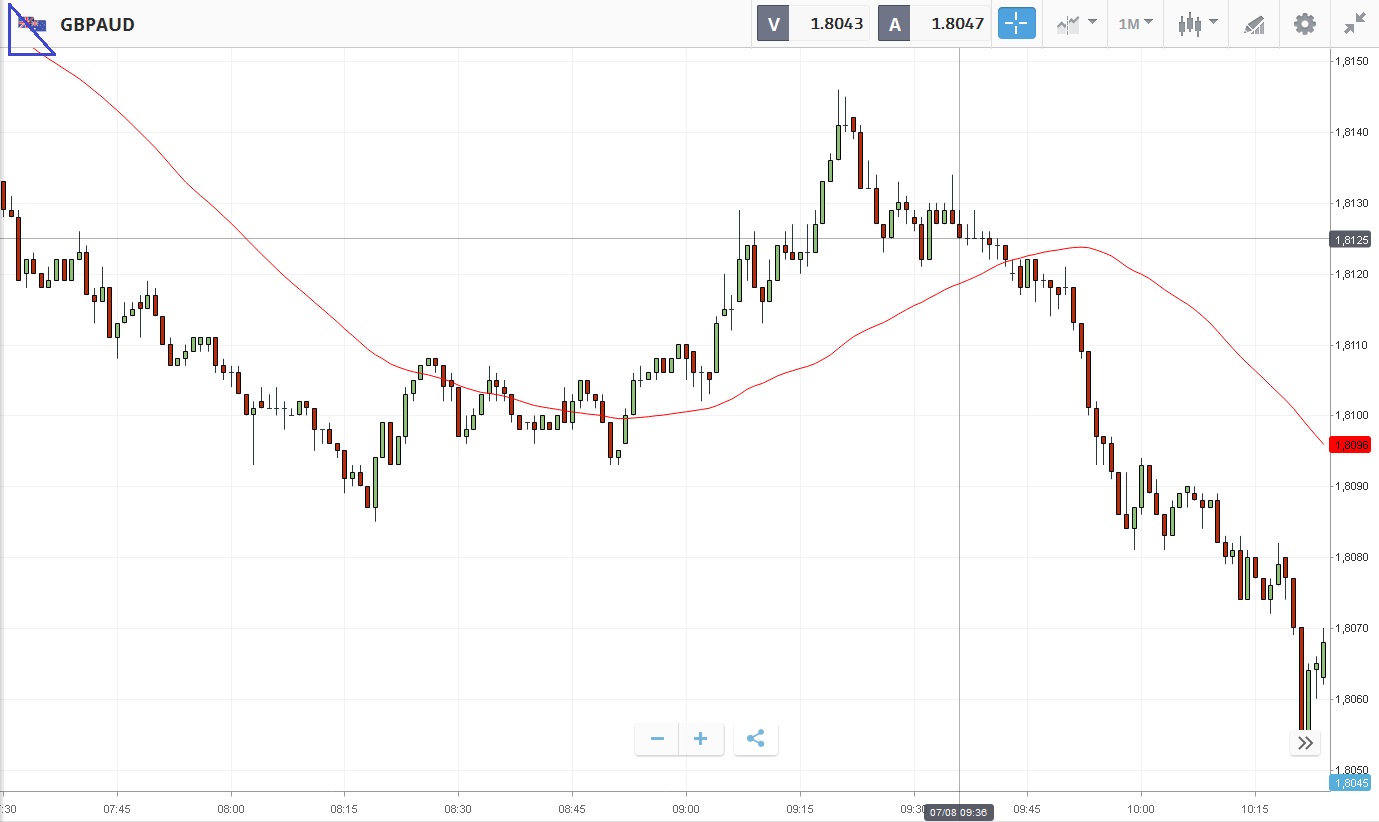Click the blue 1.8045 current price label
The width and height of the screenshot is (1379, 822).
pyautogui.click(x=1350, y=782)
